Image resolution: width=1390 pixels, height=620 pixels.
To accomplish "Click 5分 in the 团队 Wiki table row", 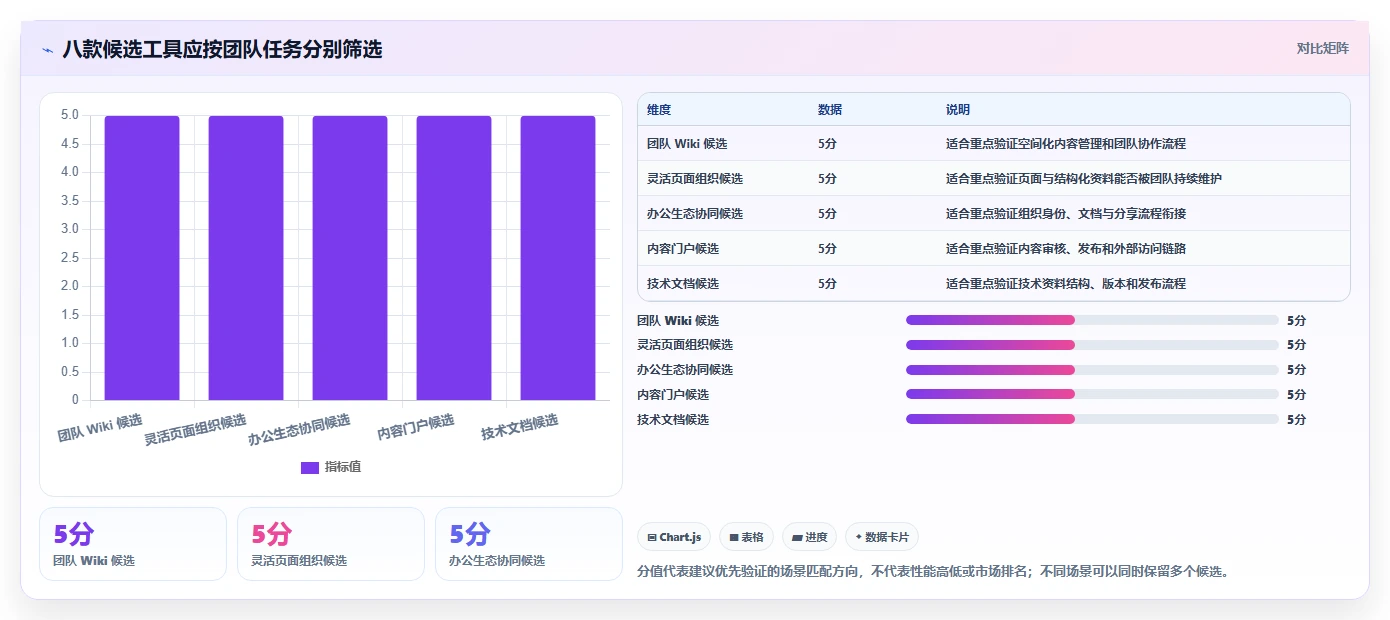I will (827, 144).
